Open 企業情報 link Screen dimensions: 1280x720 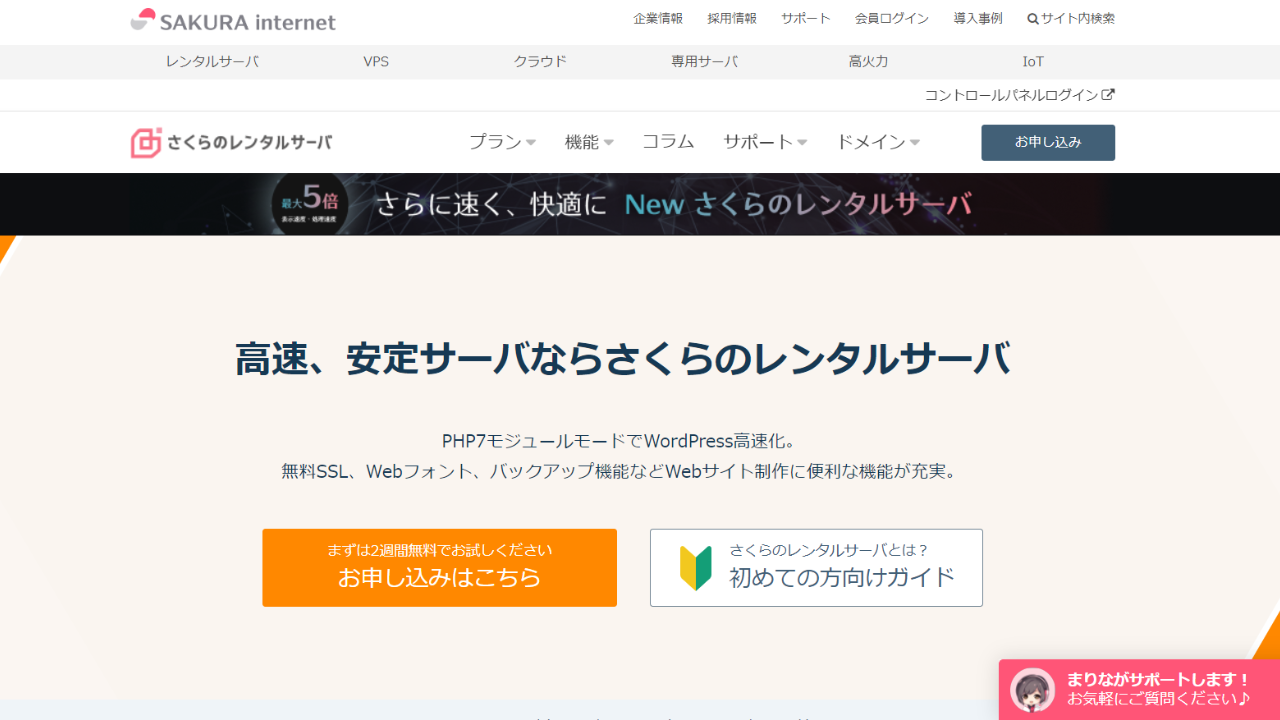click(x=658, y=19)
